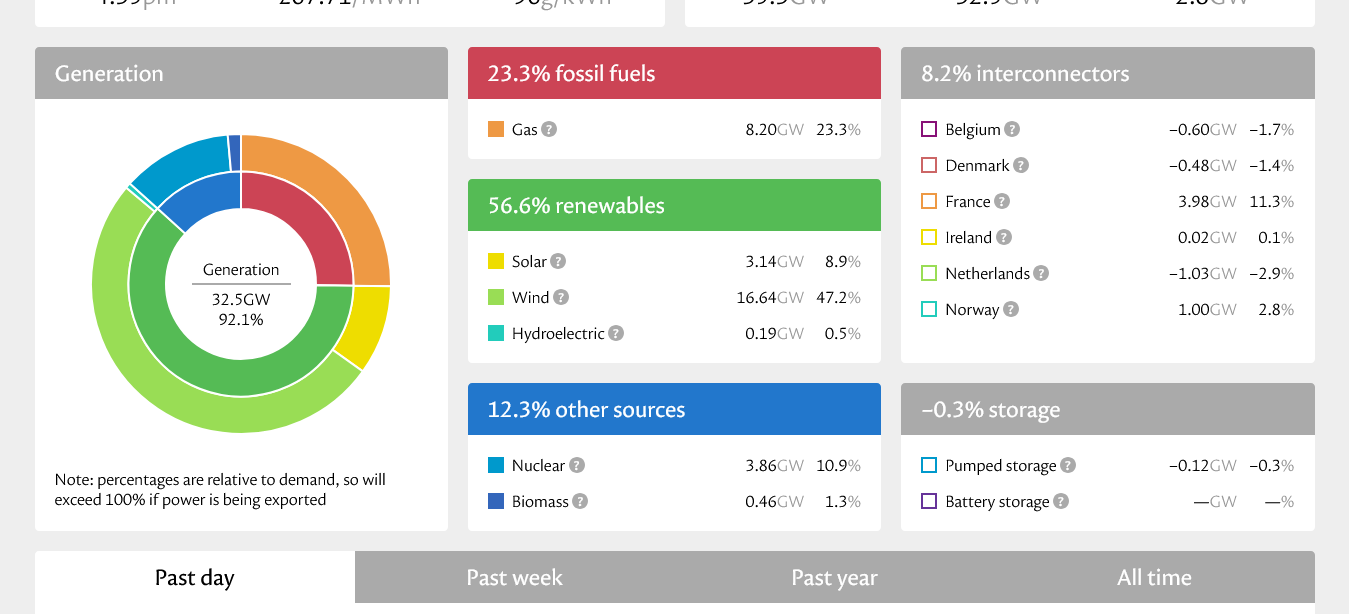This screenshot has height=614, width=1349.
Task: Open the Belgium interconnector info icon
Action: click(x=1011, y=129)
